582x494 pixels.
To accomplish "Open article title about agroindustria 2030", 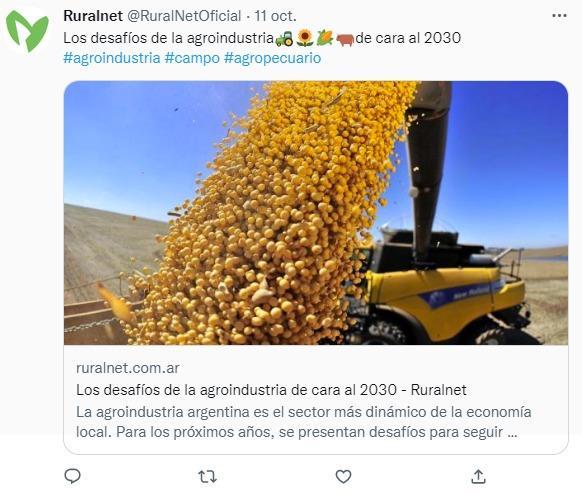I will point(271,390).
